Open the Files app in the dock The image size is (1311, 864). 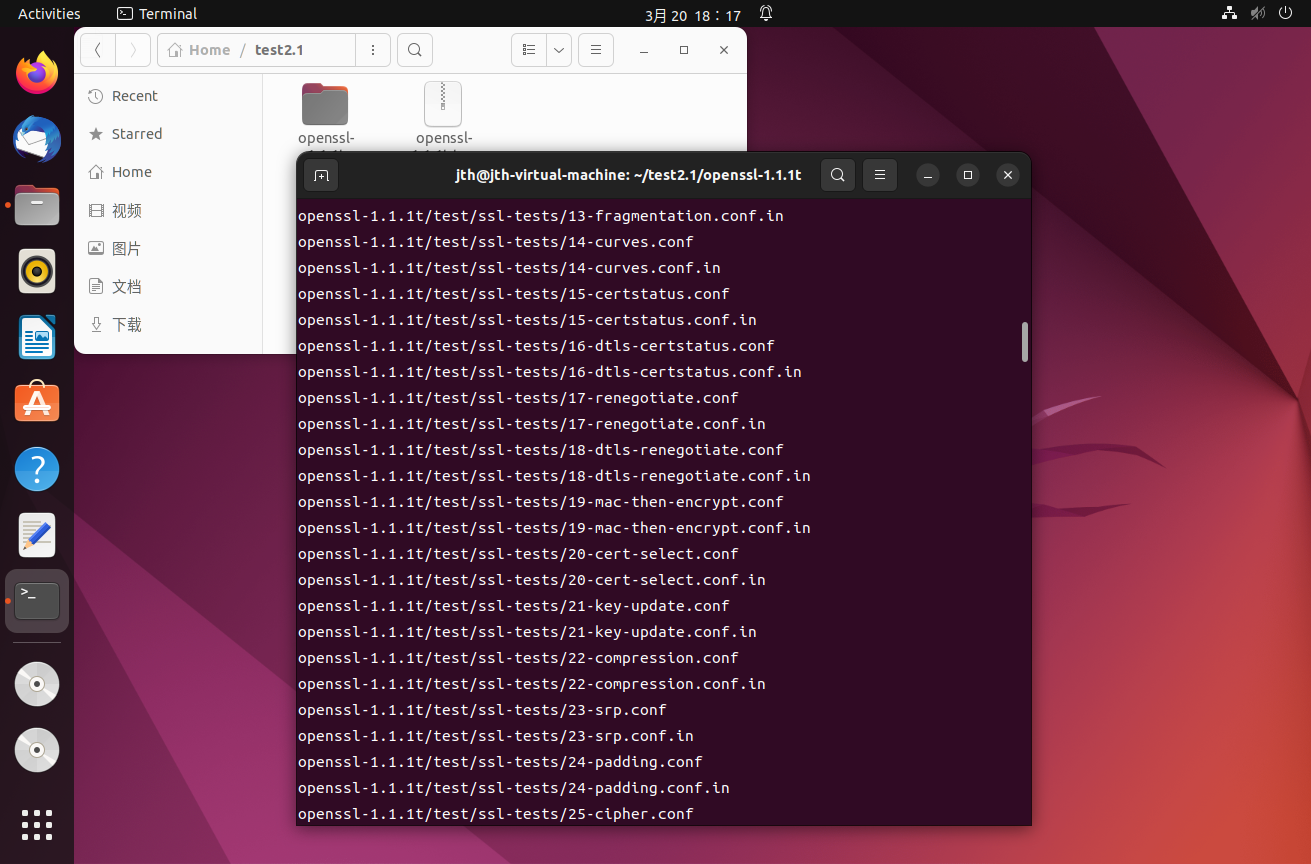pyautogui.click(x=37, y=205)
